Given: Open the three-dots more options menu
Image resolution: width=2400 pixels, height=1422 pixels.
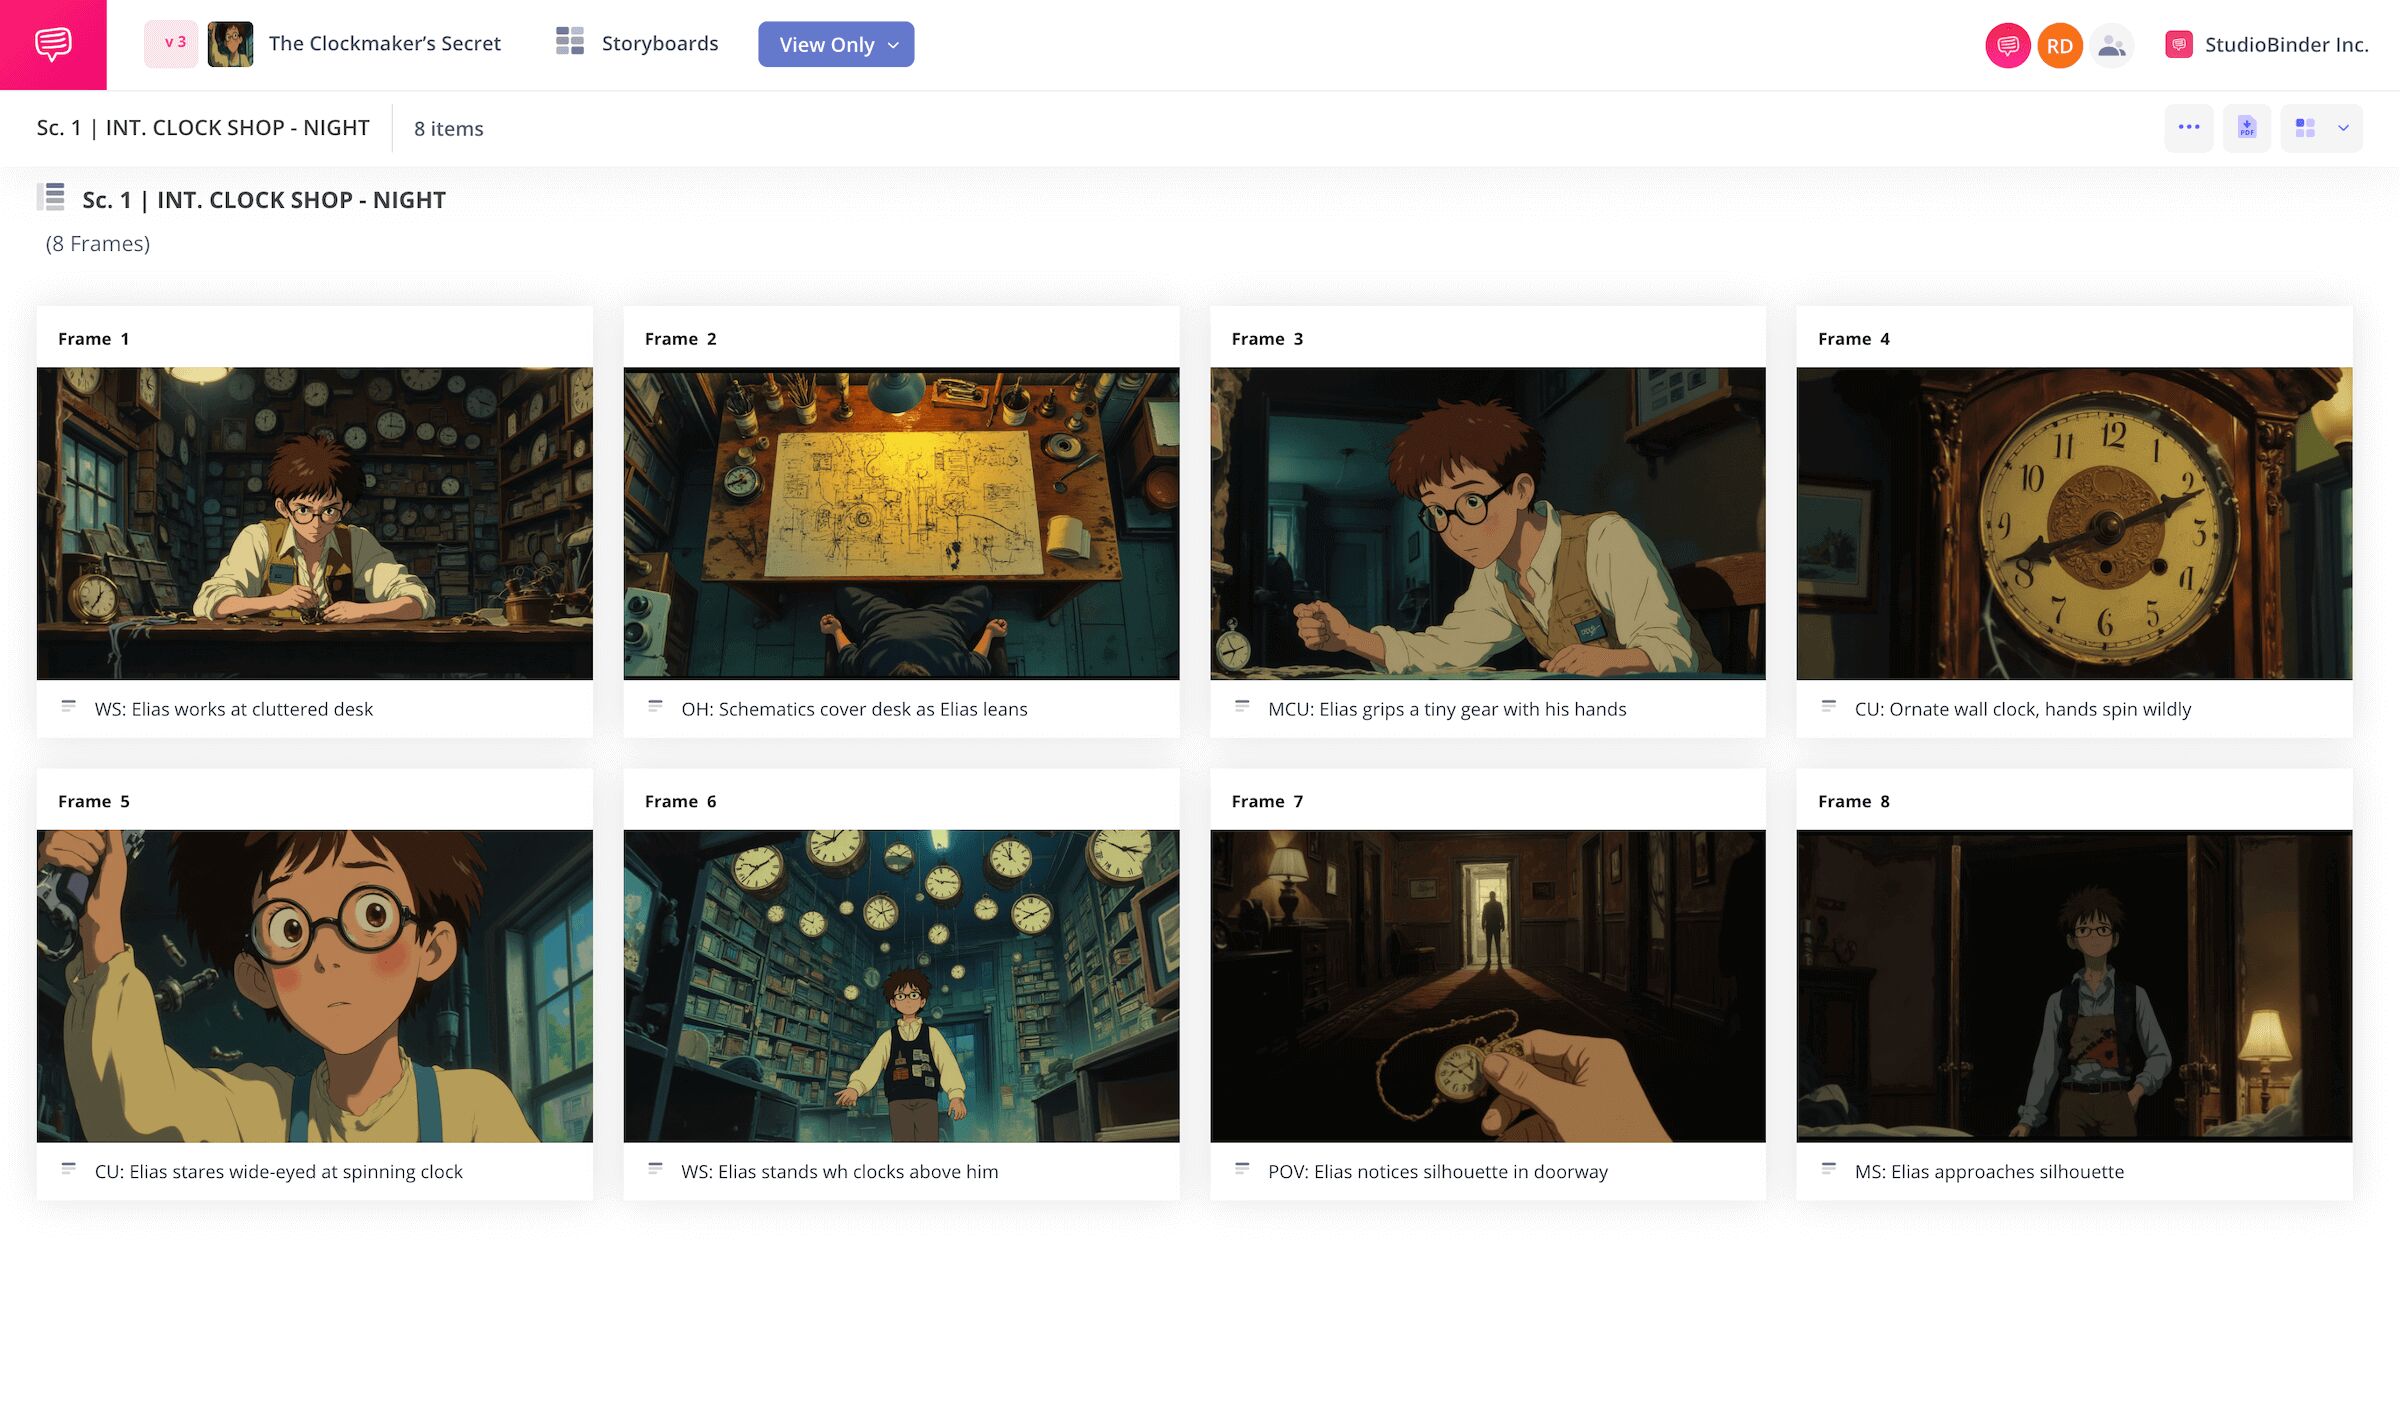Looking at the screenshot, I should [x=2188, y=128].
